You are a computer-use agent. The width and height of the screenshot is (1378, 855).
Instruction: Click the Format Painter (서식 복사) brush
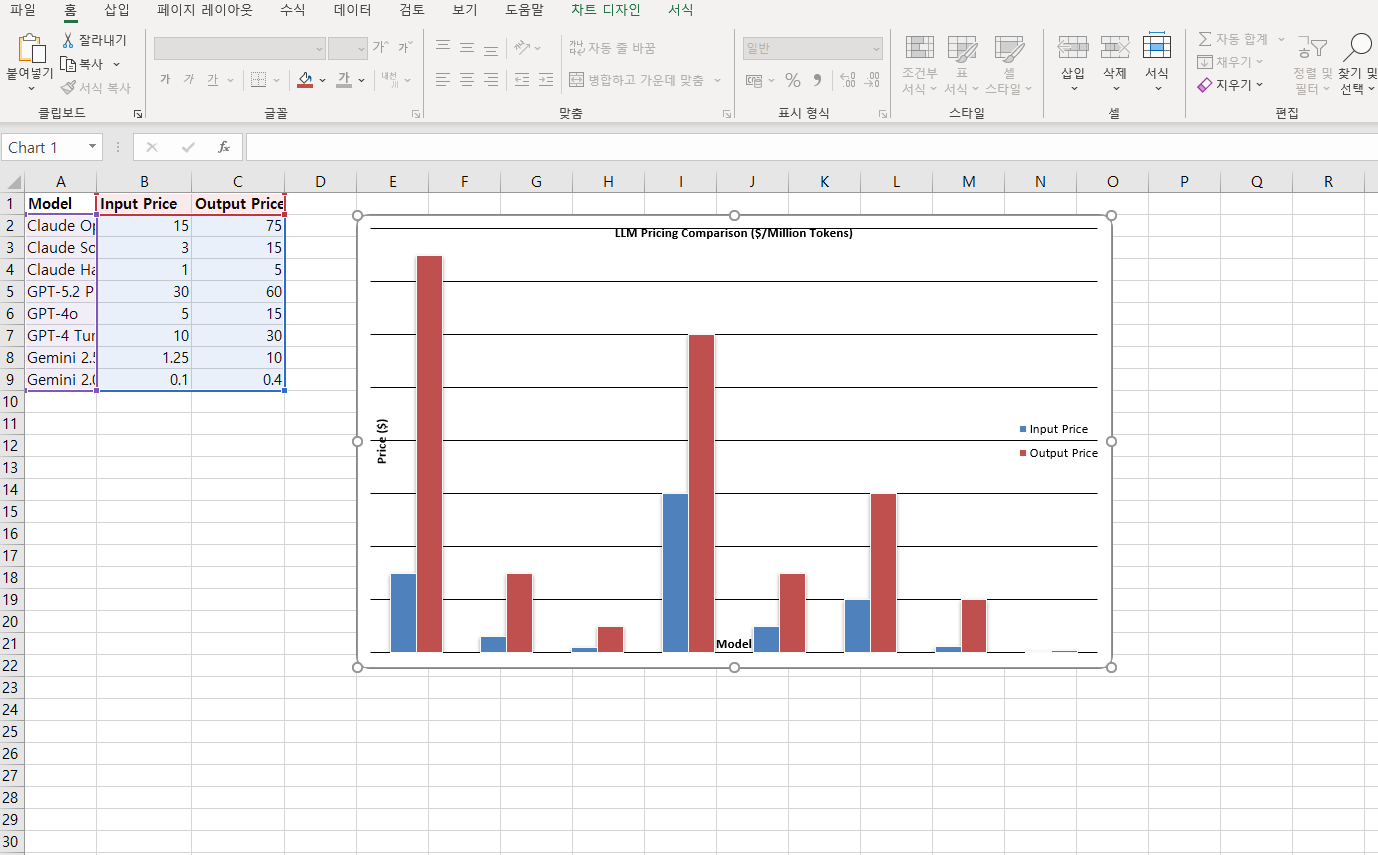(x=69, y=88)
